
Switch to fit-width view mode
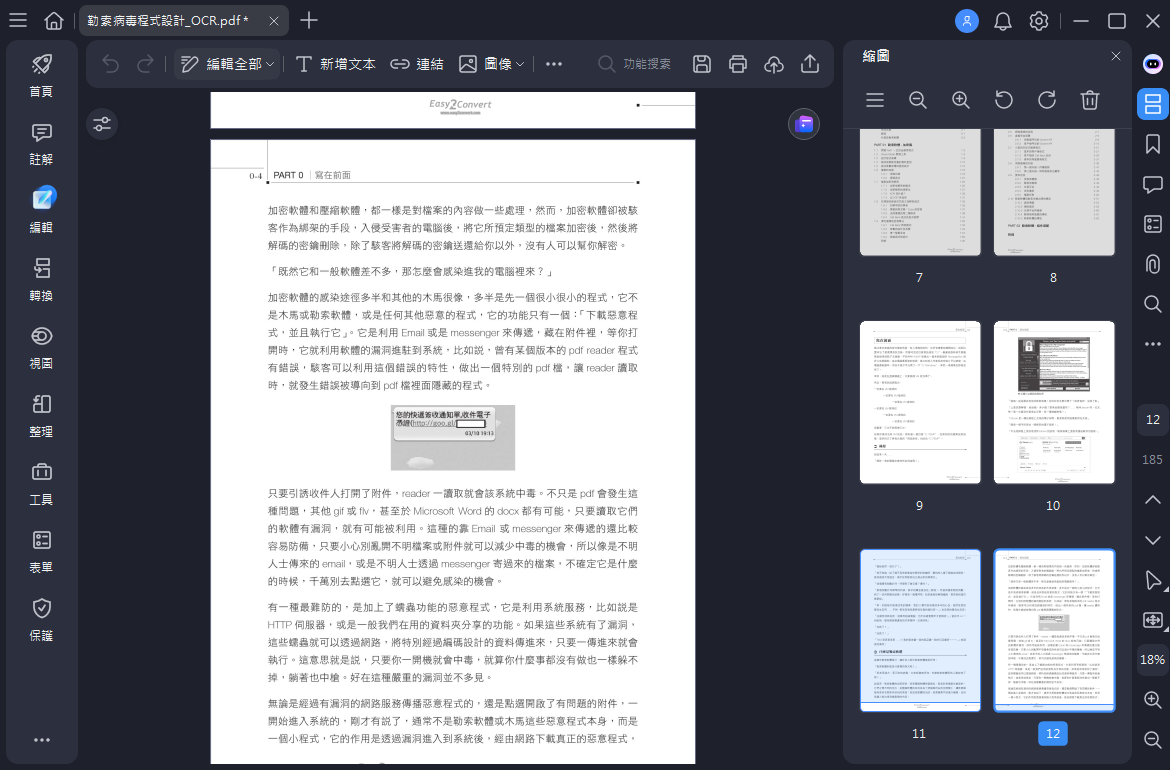pos(1153,620)
